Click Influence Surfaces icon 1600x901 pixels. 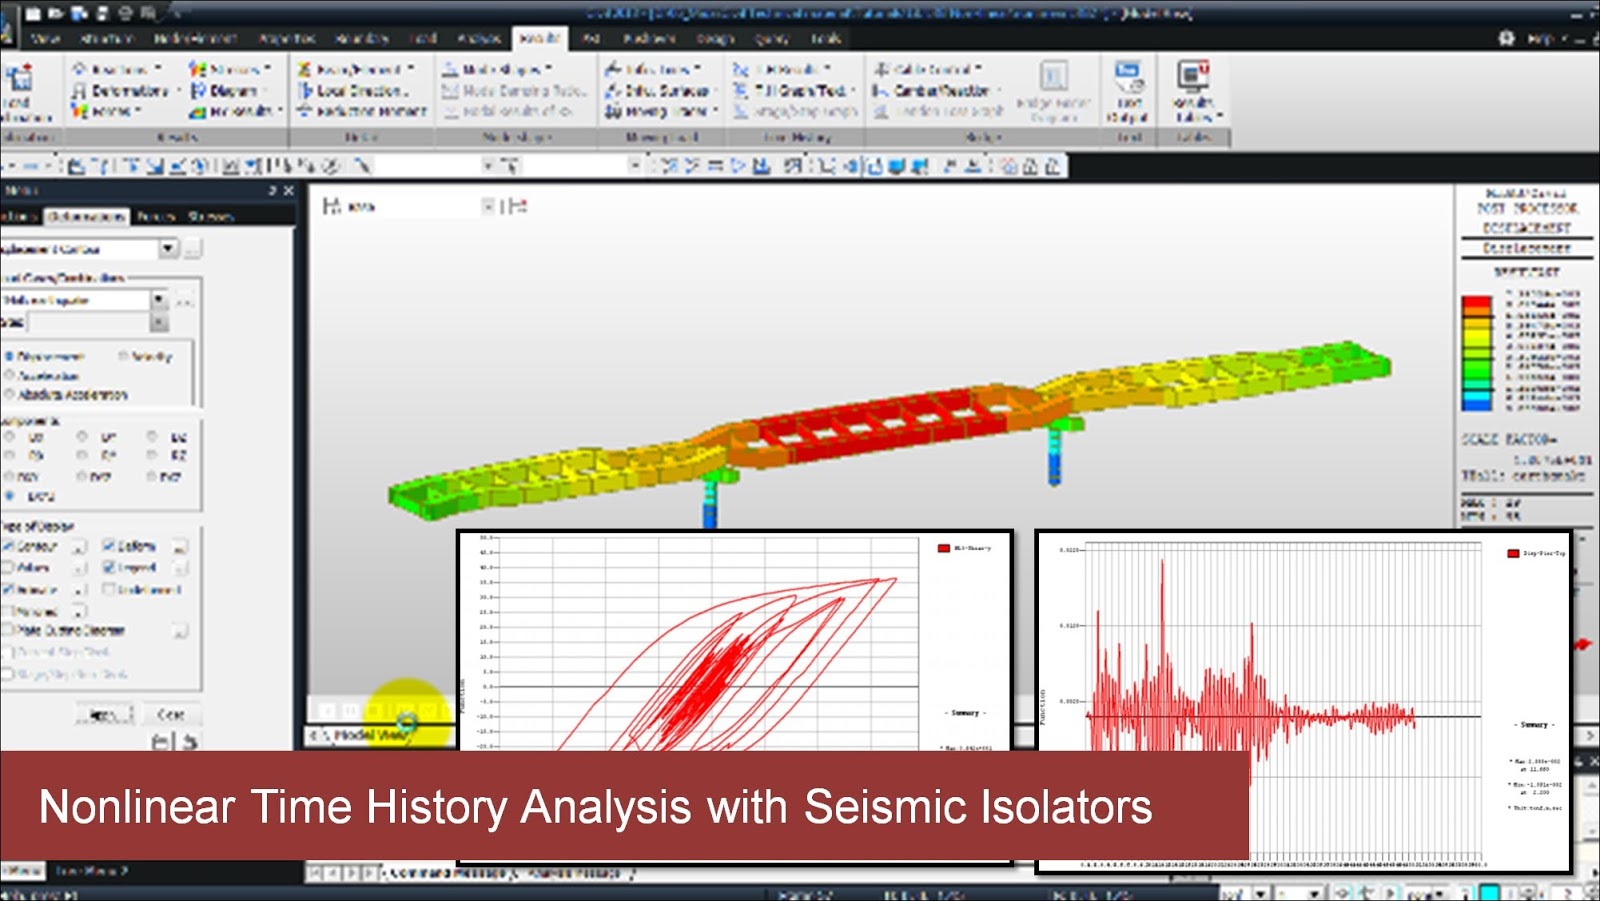[x=661, y=90]
